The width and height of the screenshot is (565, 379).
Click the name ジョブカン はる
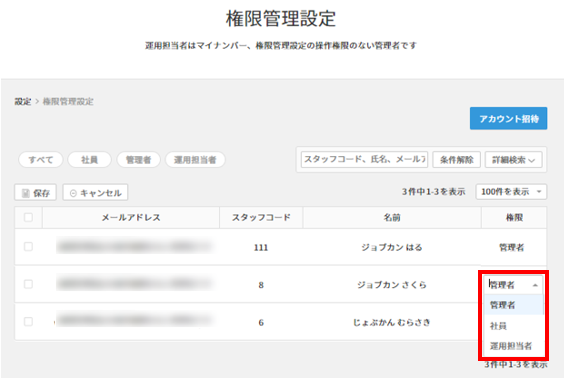click(x=392, y=248)
